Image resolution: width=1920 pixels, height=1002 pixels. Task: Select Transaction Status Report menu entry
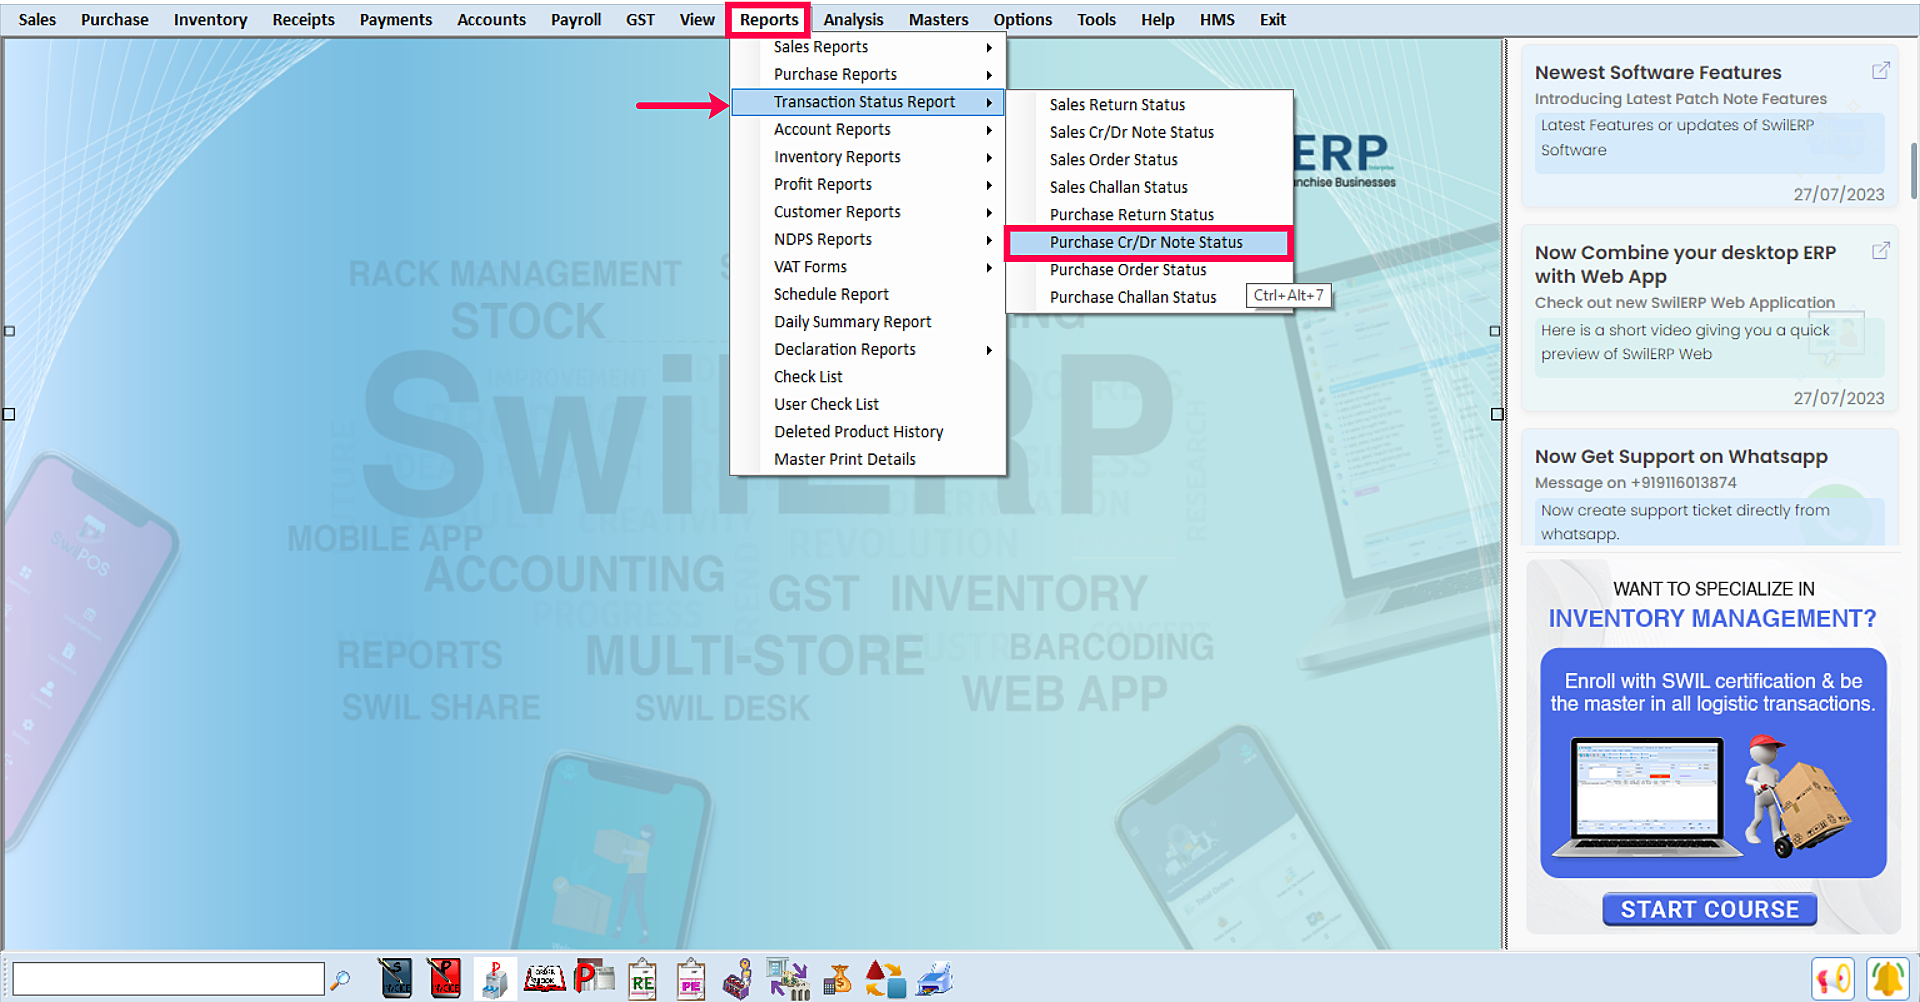(x=868, y=102)
